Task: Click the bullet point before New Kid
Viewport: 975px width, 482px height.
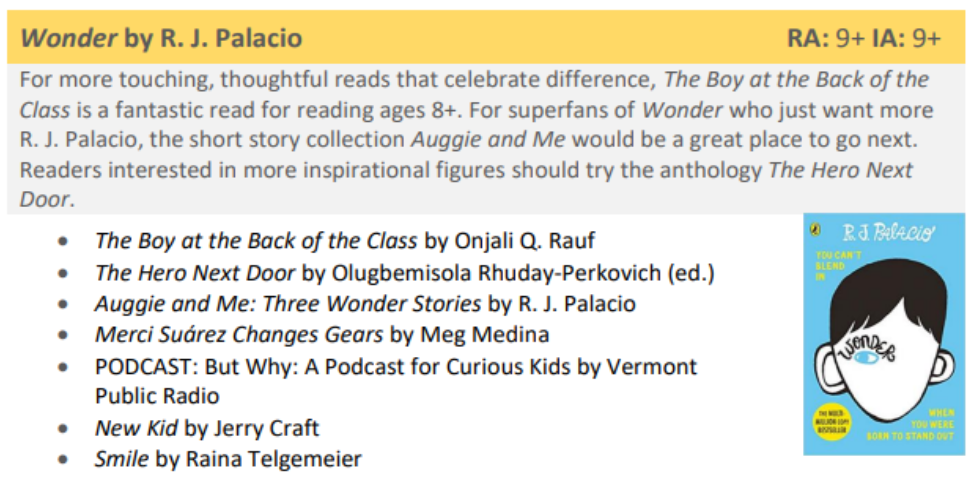Action: (x=65, y=429)
